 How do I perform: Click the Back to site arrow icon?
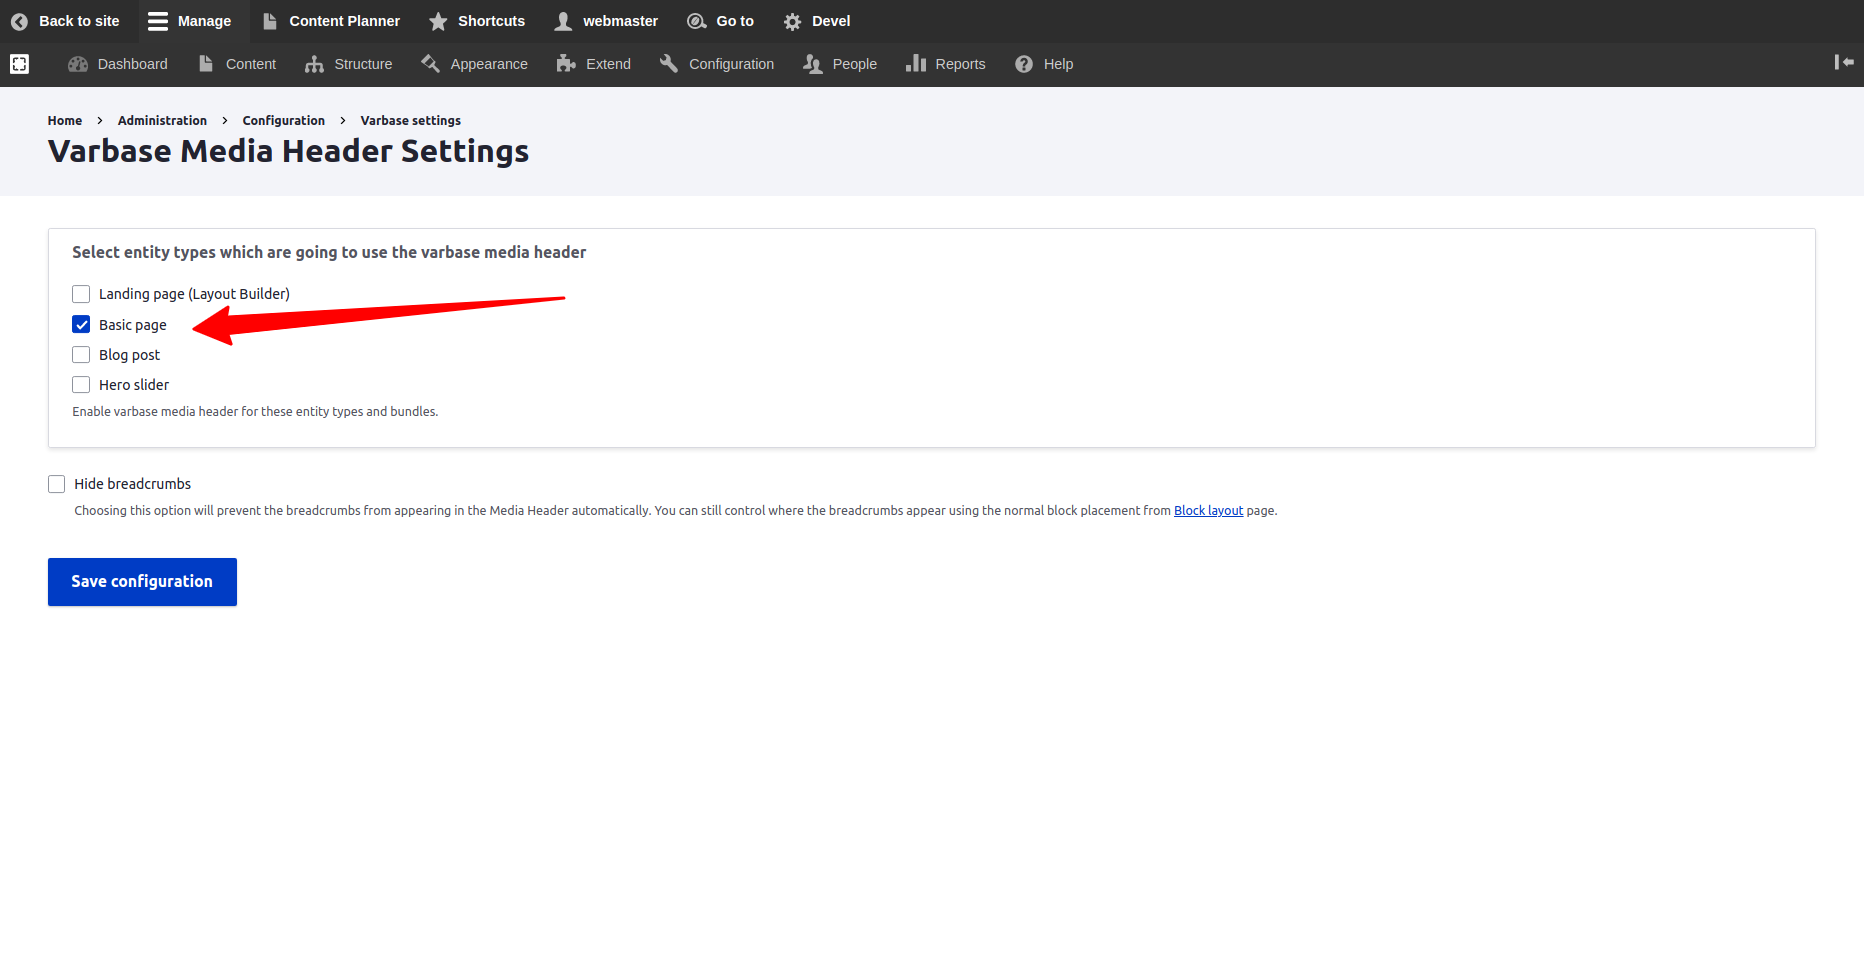(19, 21)
